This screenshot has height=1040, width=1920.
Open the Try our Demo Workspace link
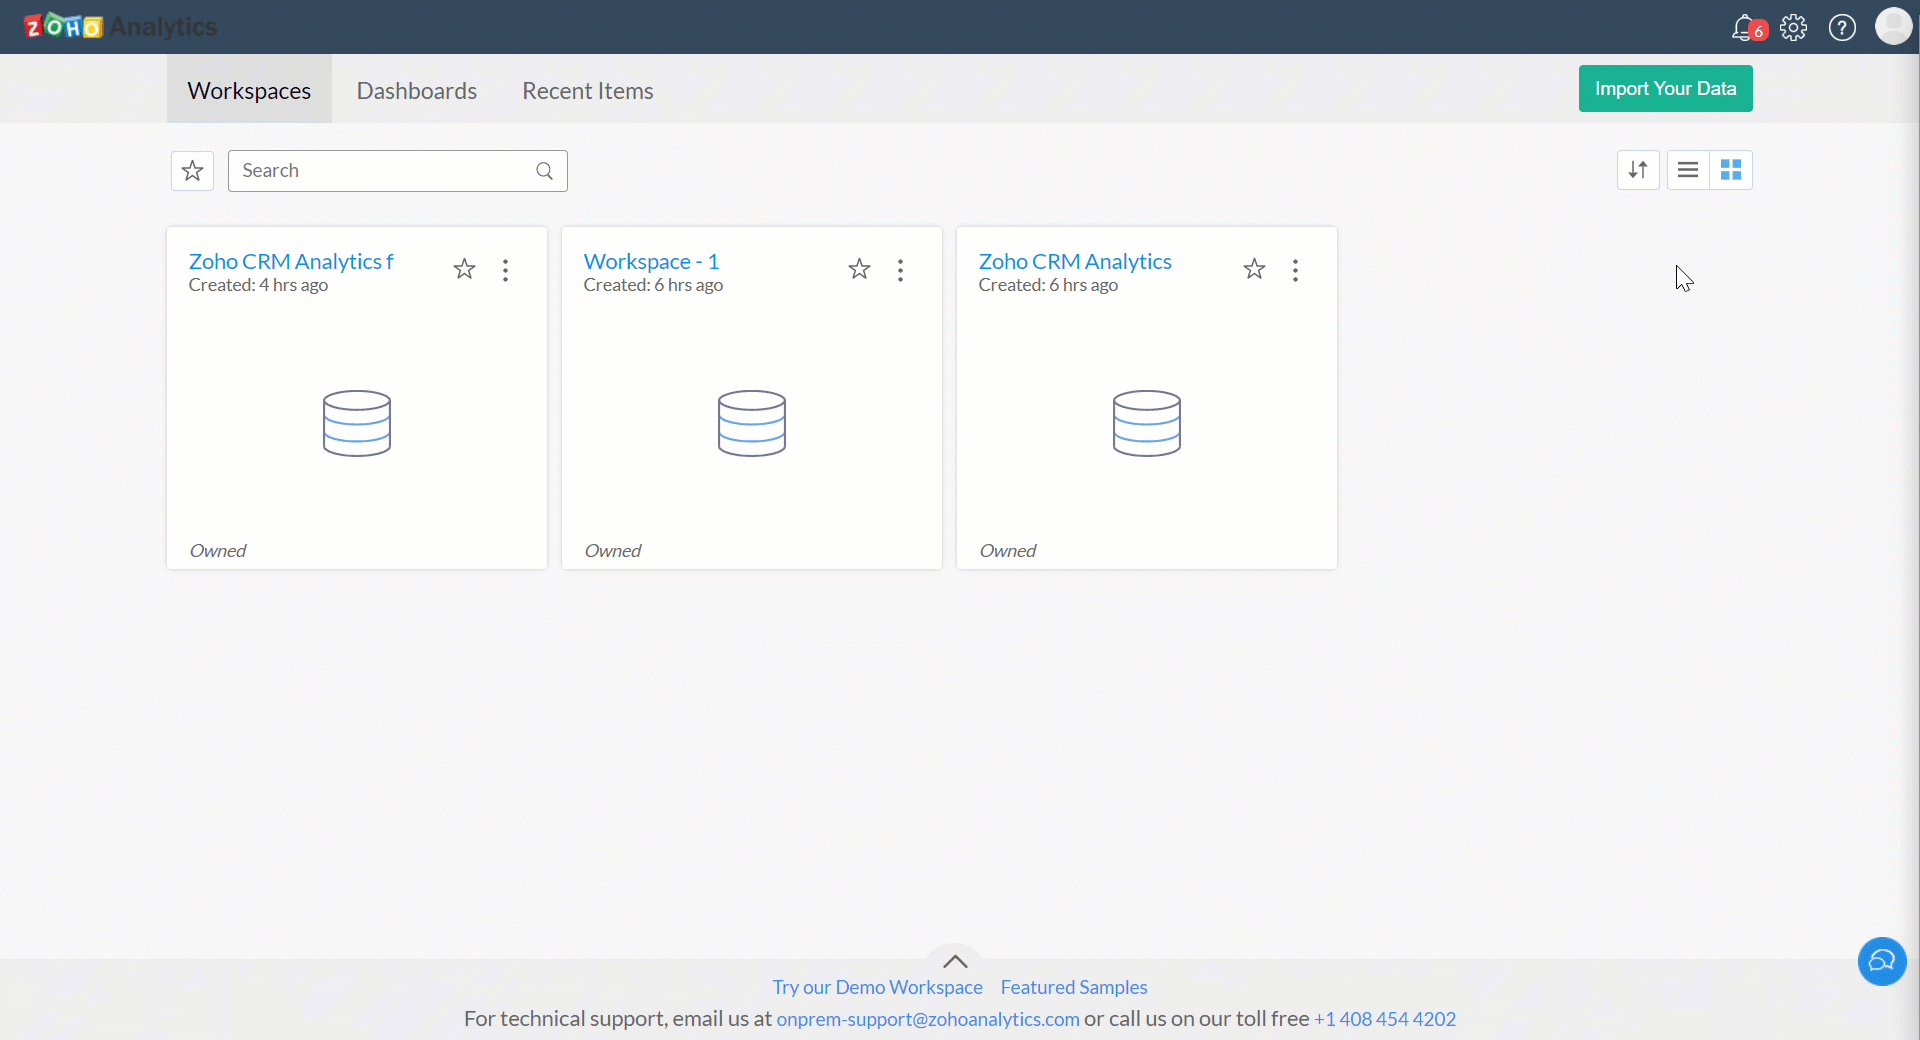tap(877, 987)
